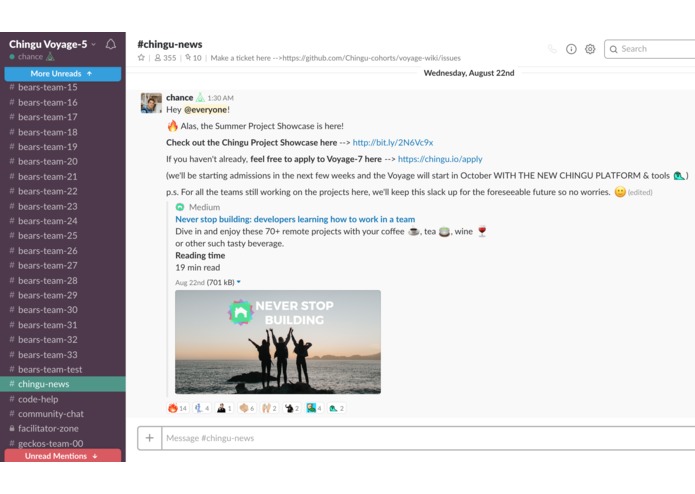This screenshot has width=695, height=494.
Task: Star the #chingu-news channel
Action: click(x=141, y=58)
